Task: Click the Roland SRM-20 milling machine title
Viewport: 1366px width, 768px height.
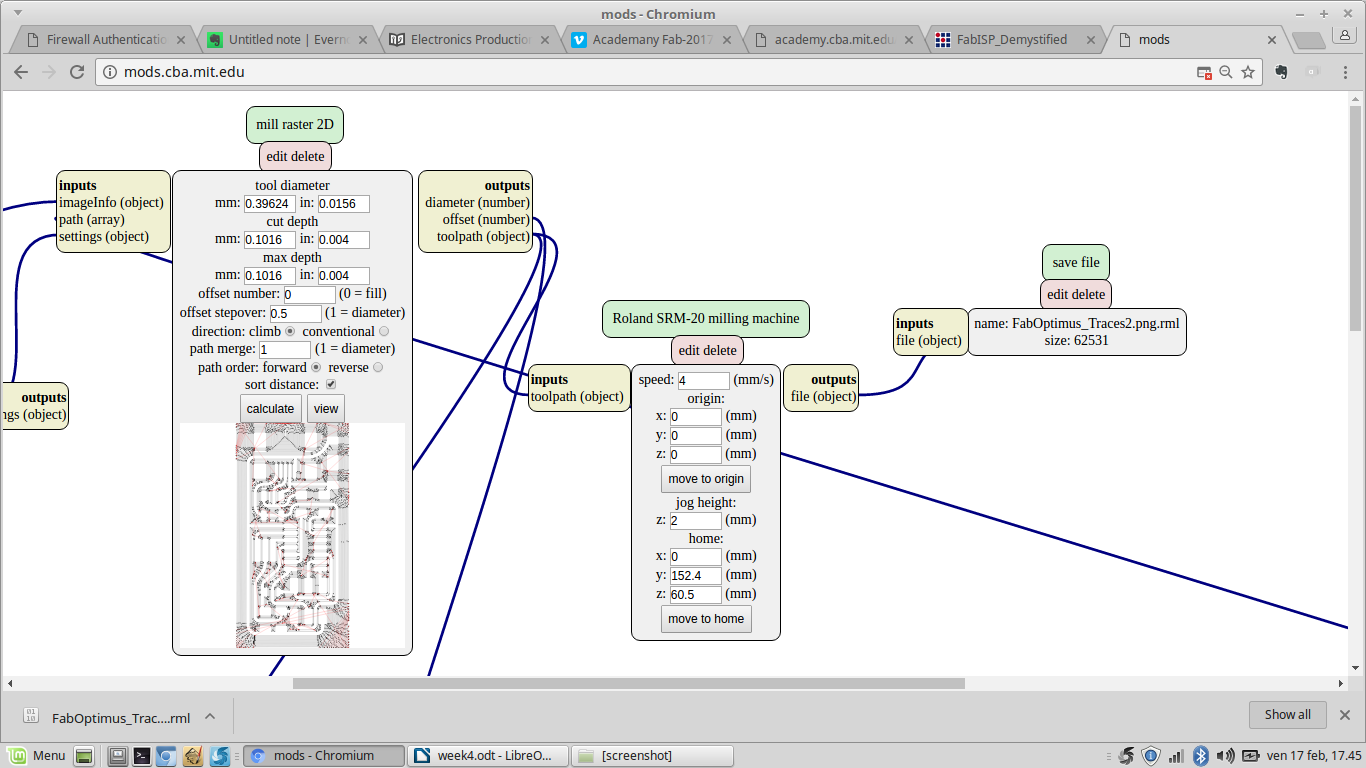Action: (706, 319)
